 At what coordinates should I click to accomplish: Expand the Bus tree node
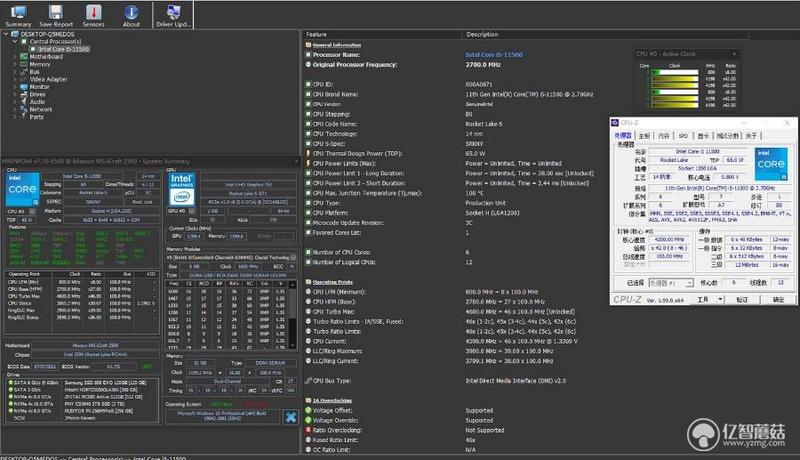tap(15, 72)
